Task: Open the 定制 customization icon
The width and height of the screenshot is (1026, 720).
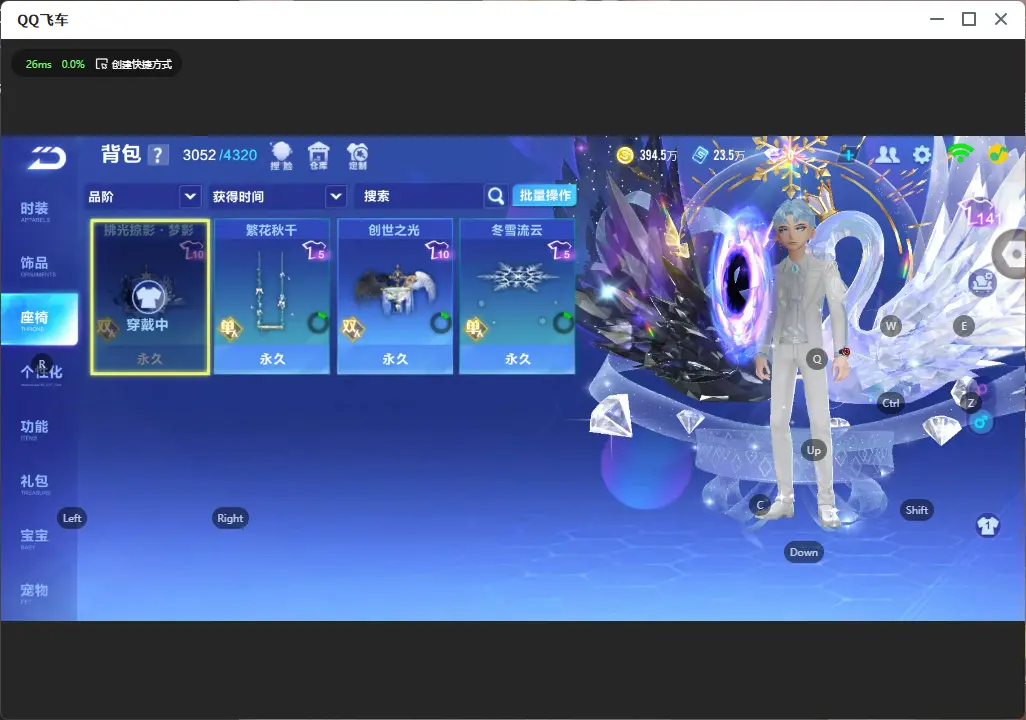Action: point(357,156)
